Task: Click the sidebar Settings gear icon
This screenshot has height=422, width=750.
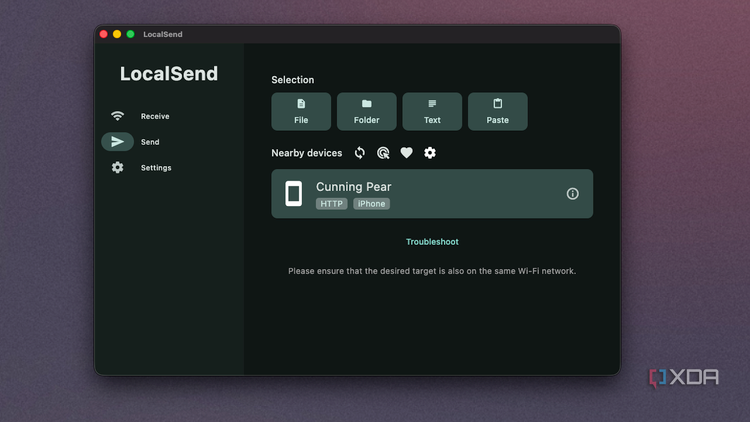Action: coord(118,167)
